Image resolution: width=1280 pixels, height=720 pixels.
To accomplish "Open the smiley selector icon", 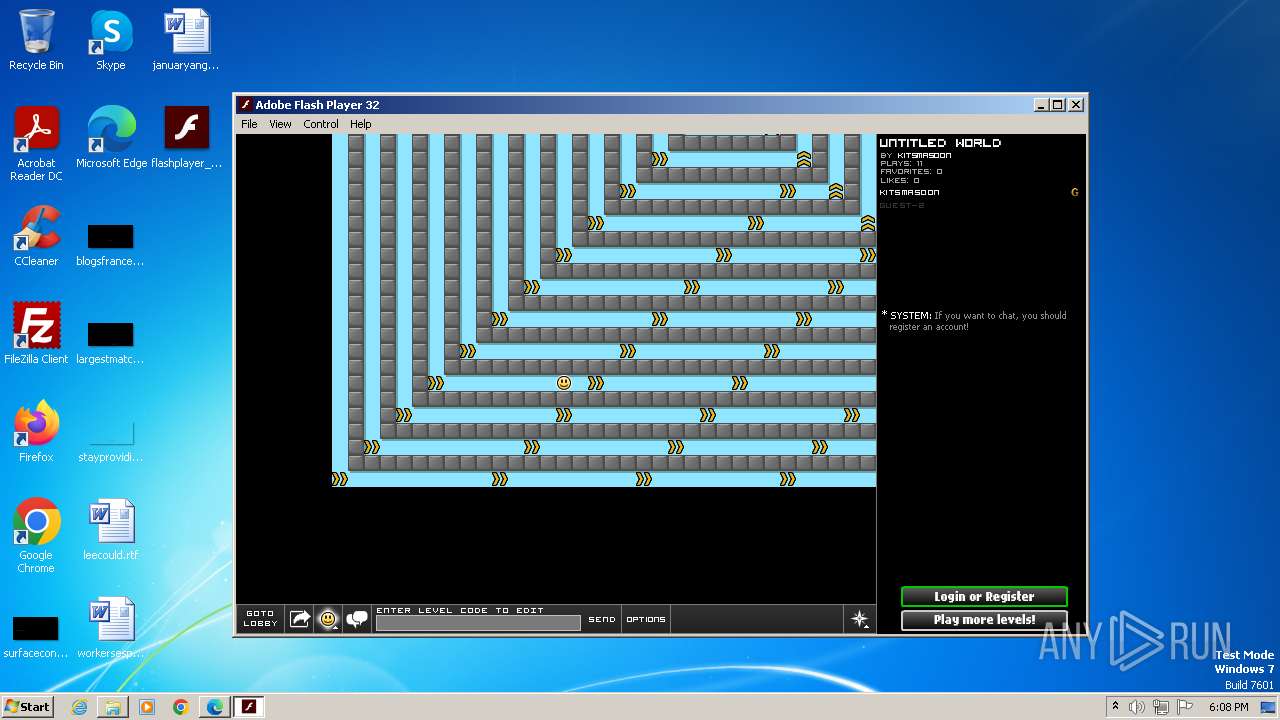I will (x=328, y=619).
